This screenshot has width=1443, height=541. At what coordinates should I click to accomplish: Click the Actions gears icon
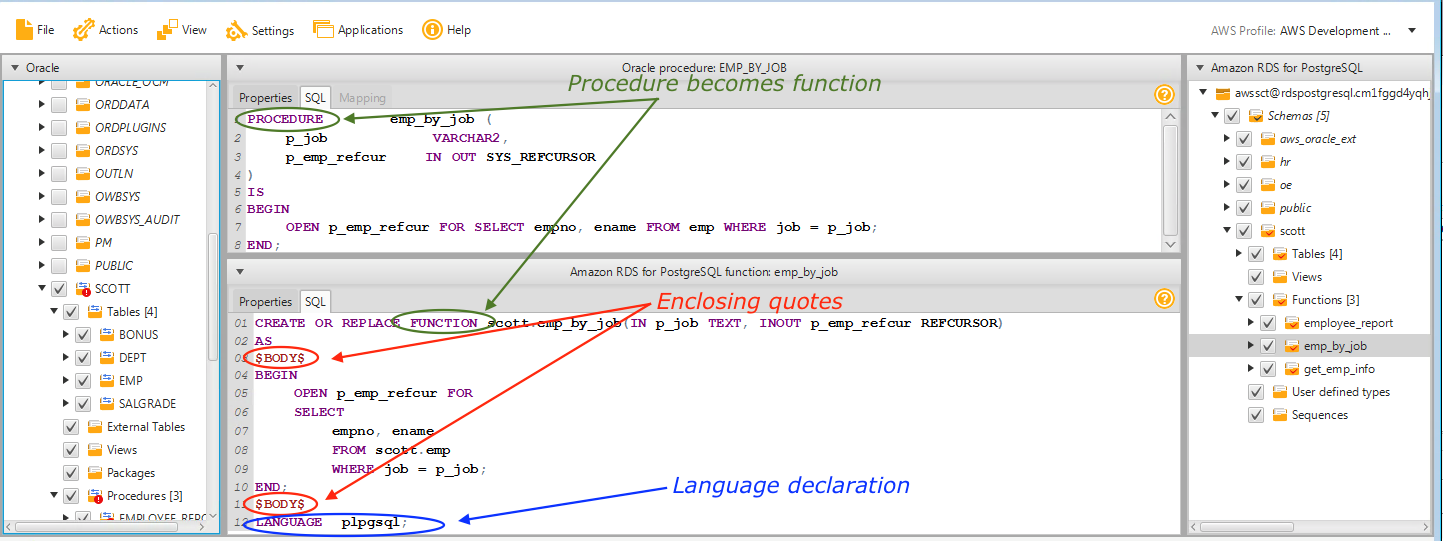point(84,30)
